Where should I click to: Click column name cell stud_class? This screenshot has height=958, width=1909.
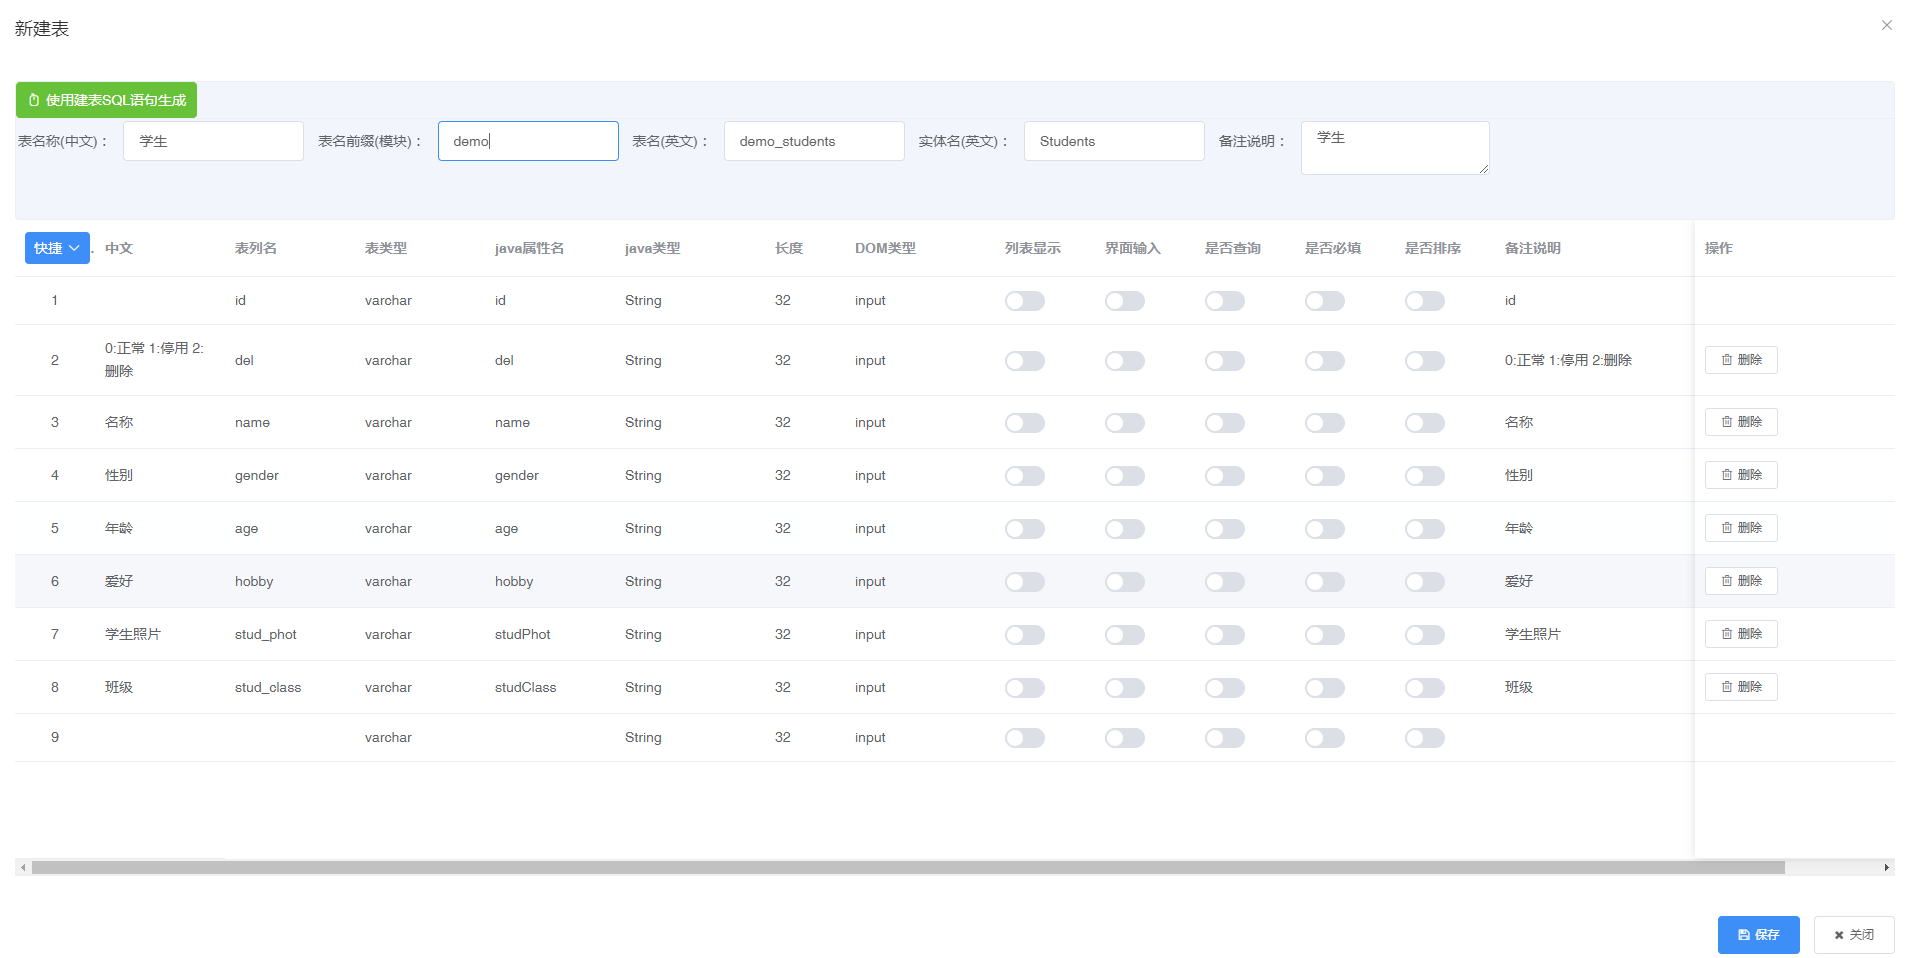(268, 687)
